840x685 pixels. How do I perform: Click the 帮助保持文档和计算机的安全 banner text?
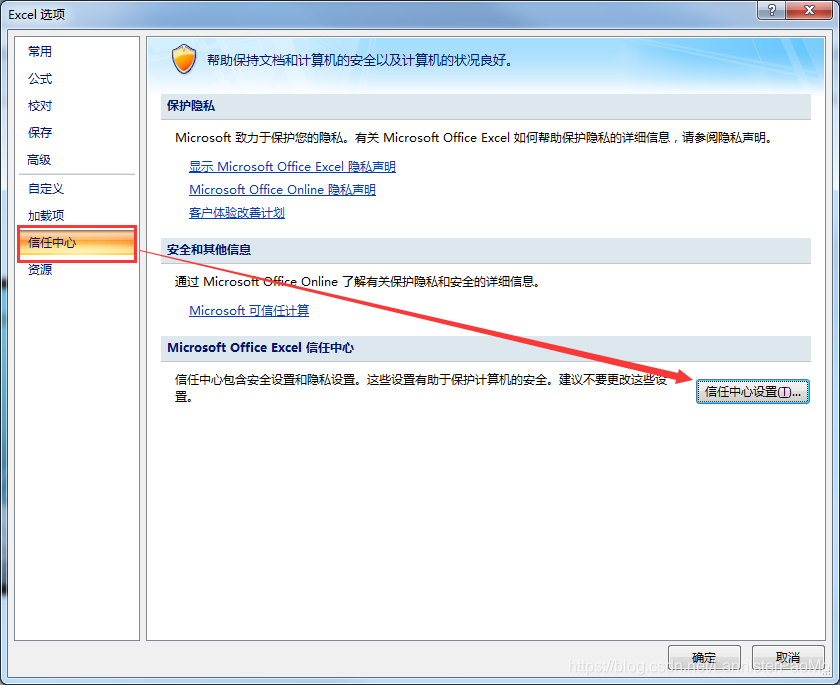(x=360, y=60)
